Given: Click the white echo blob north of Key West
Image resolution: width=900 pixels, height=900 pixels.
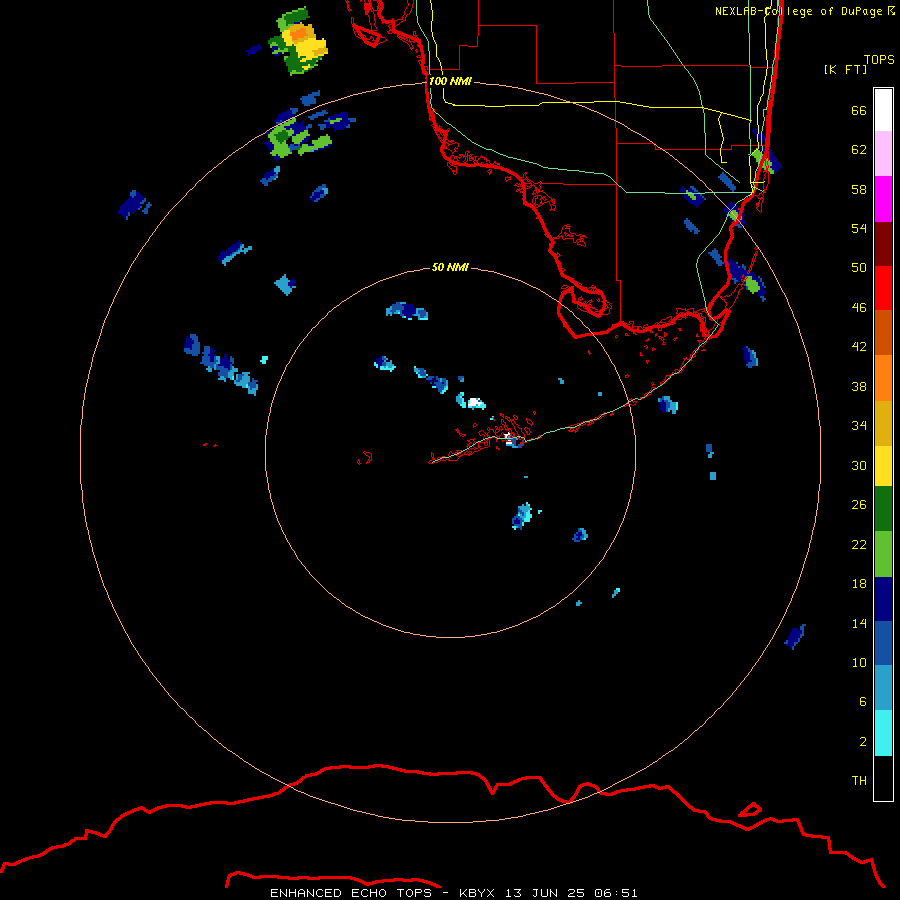Looking at the screenshot, I should [475, 403].
